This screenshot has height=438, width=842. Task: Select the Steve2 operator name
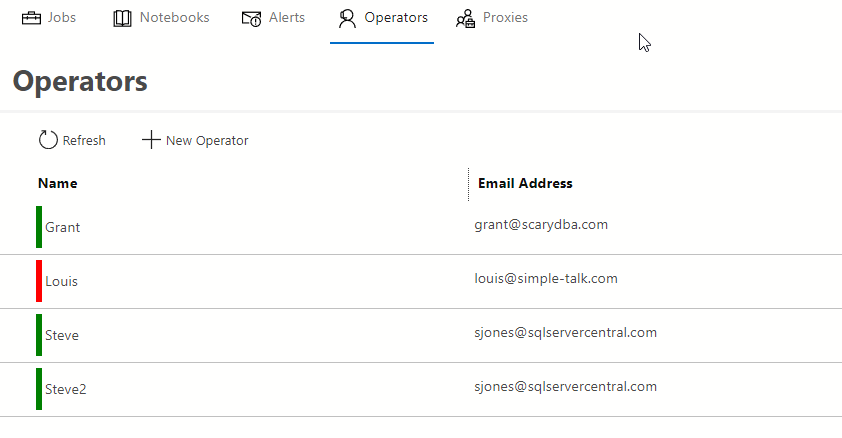coord(66,389)
